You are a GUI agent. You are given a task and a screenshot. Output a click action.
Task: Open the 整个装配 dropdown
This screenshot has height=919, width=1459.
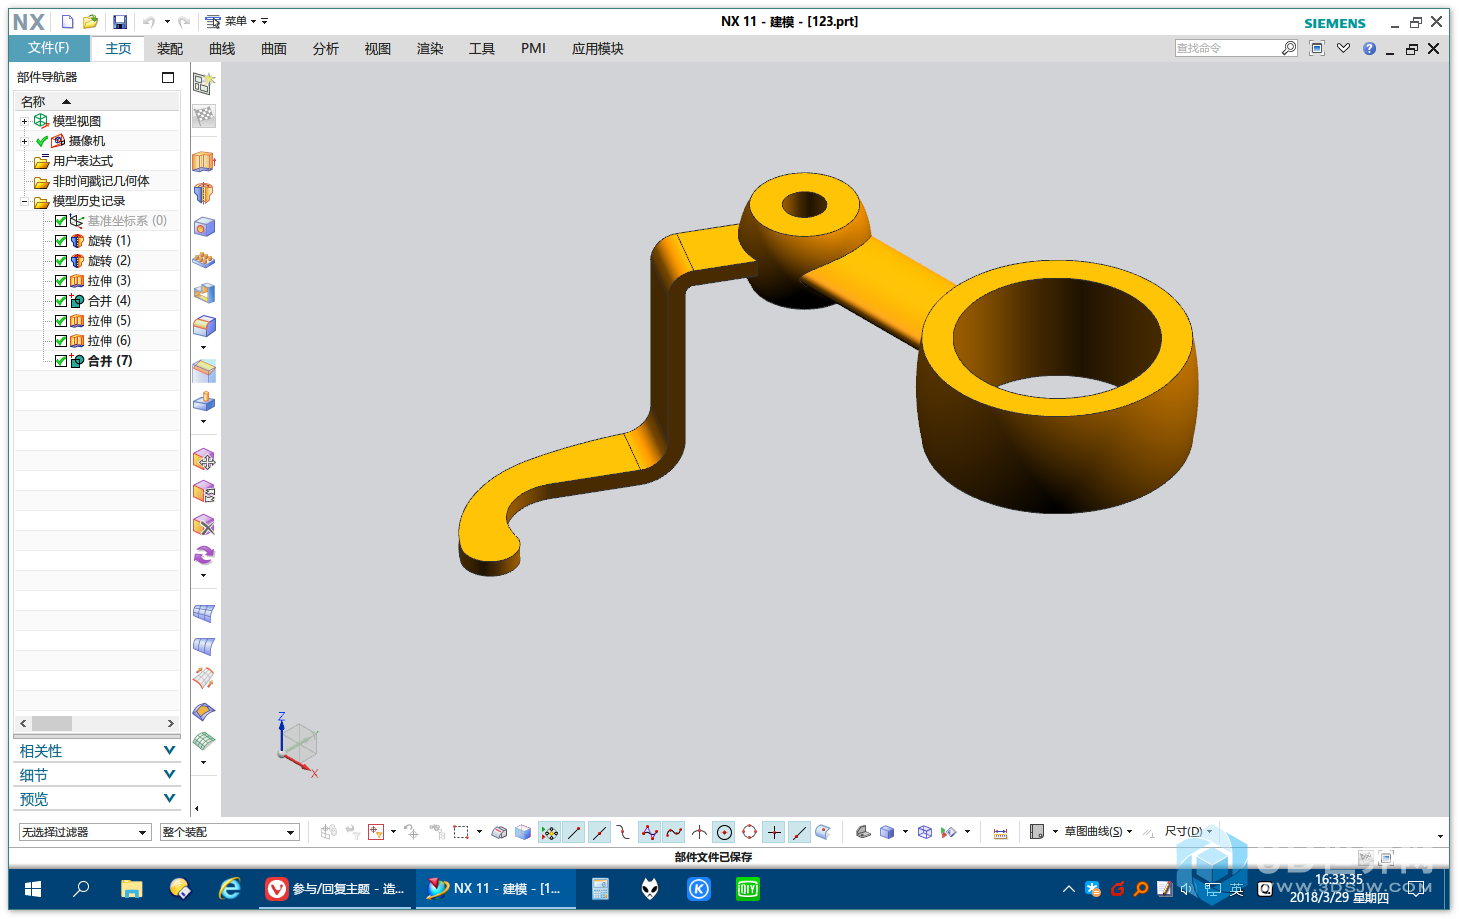pos(230,832)
